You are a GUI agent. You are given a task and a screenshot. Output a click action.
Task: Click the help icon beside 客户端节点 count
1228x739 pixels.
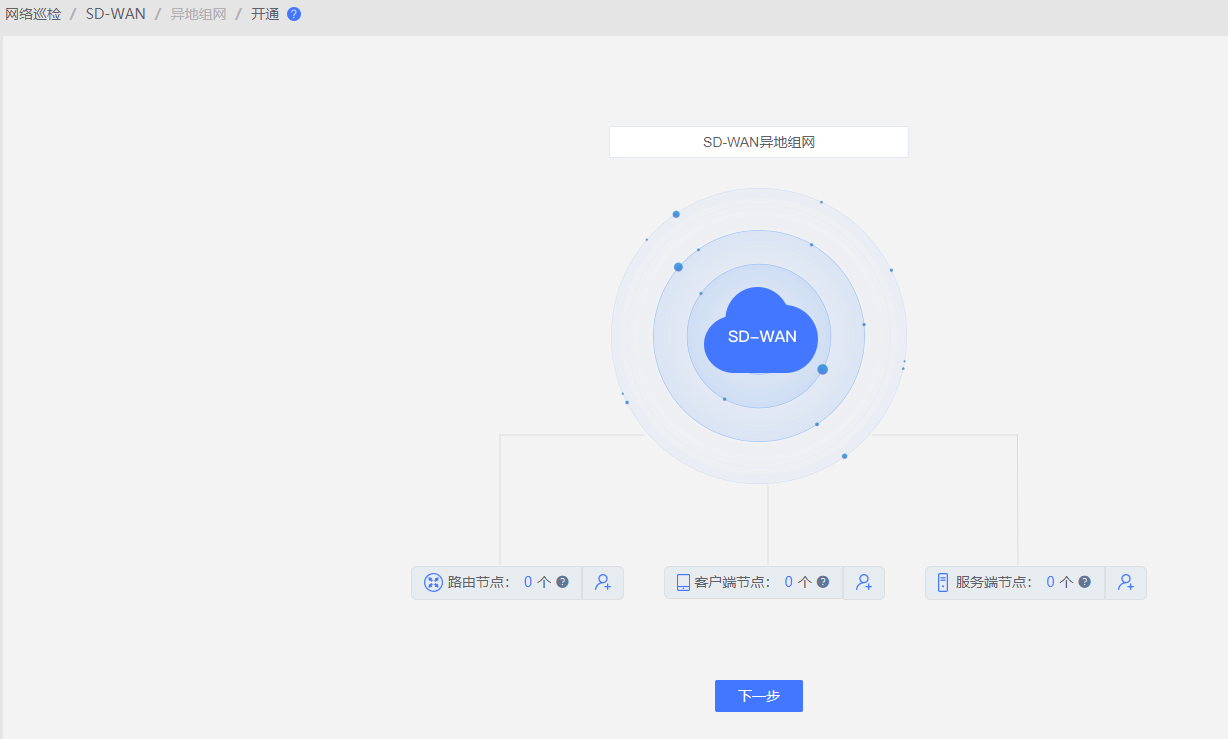[823, 581]
